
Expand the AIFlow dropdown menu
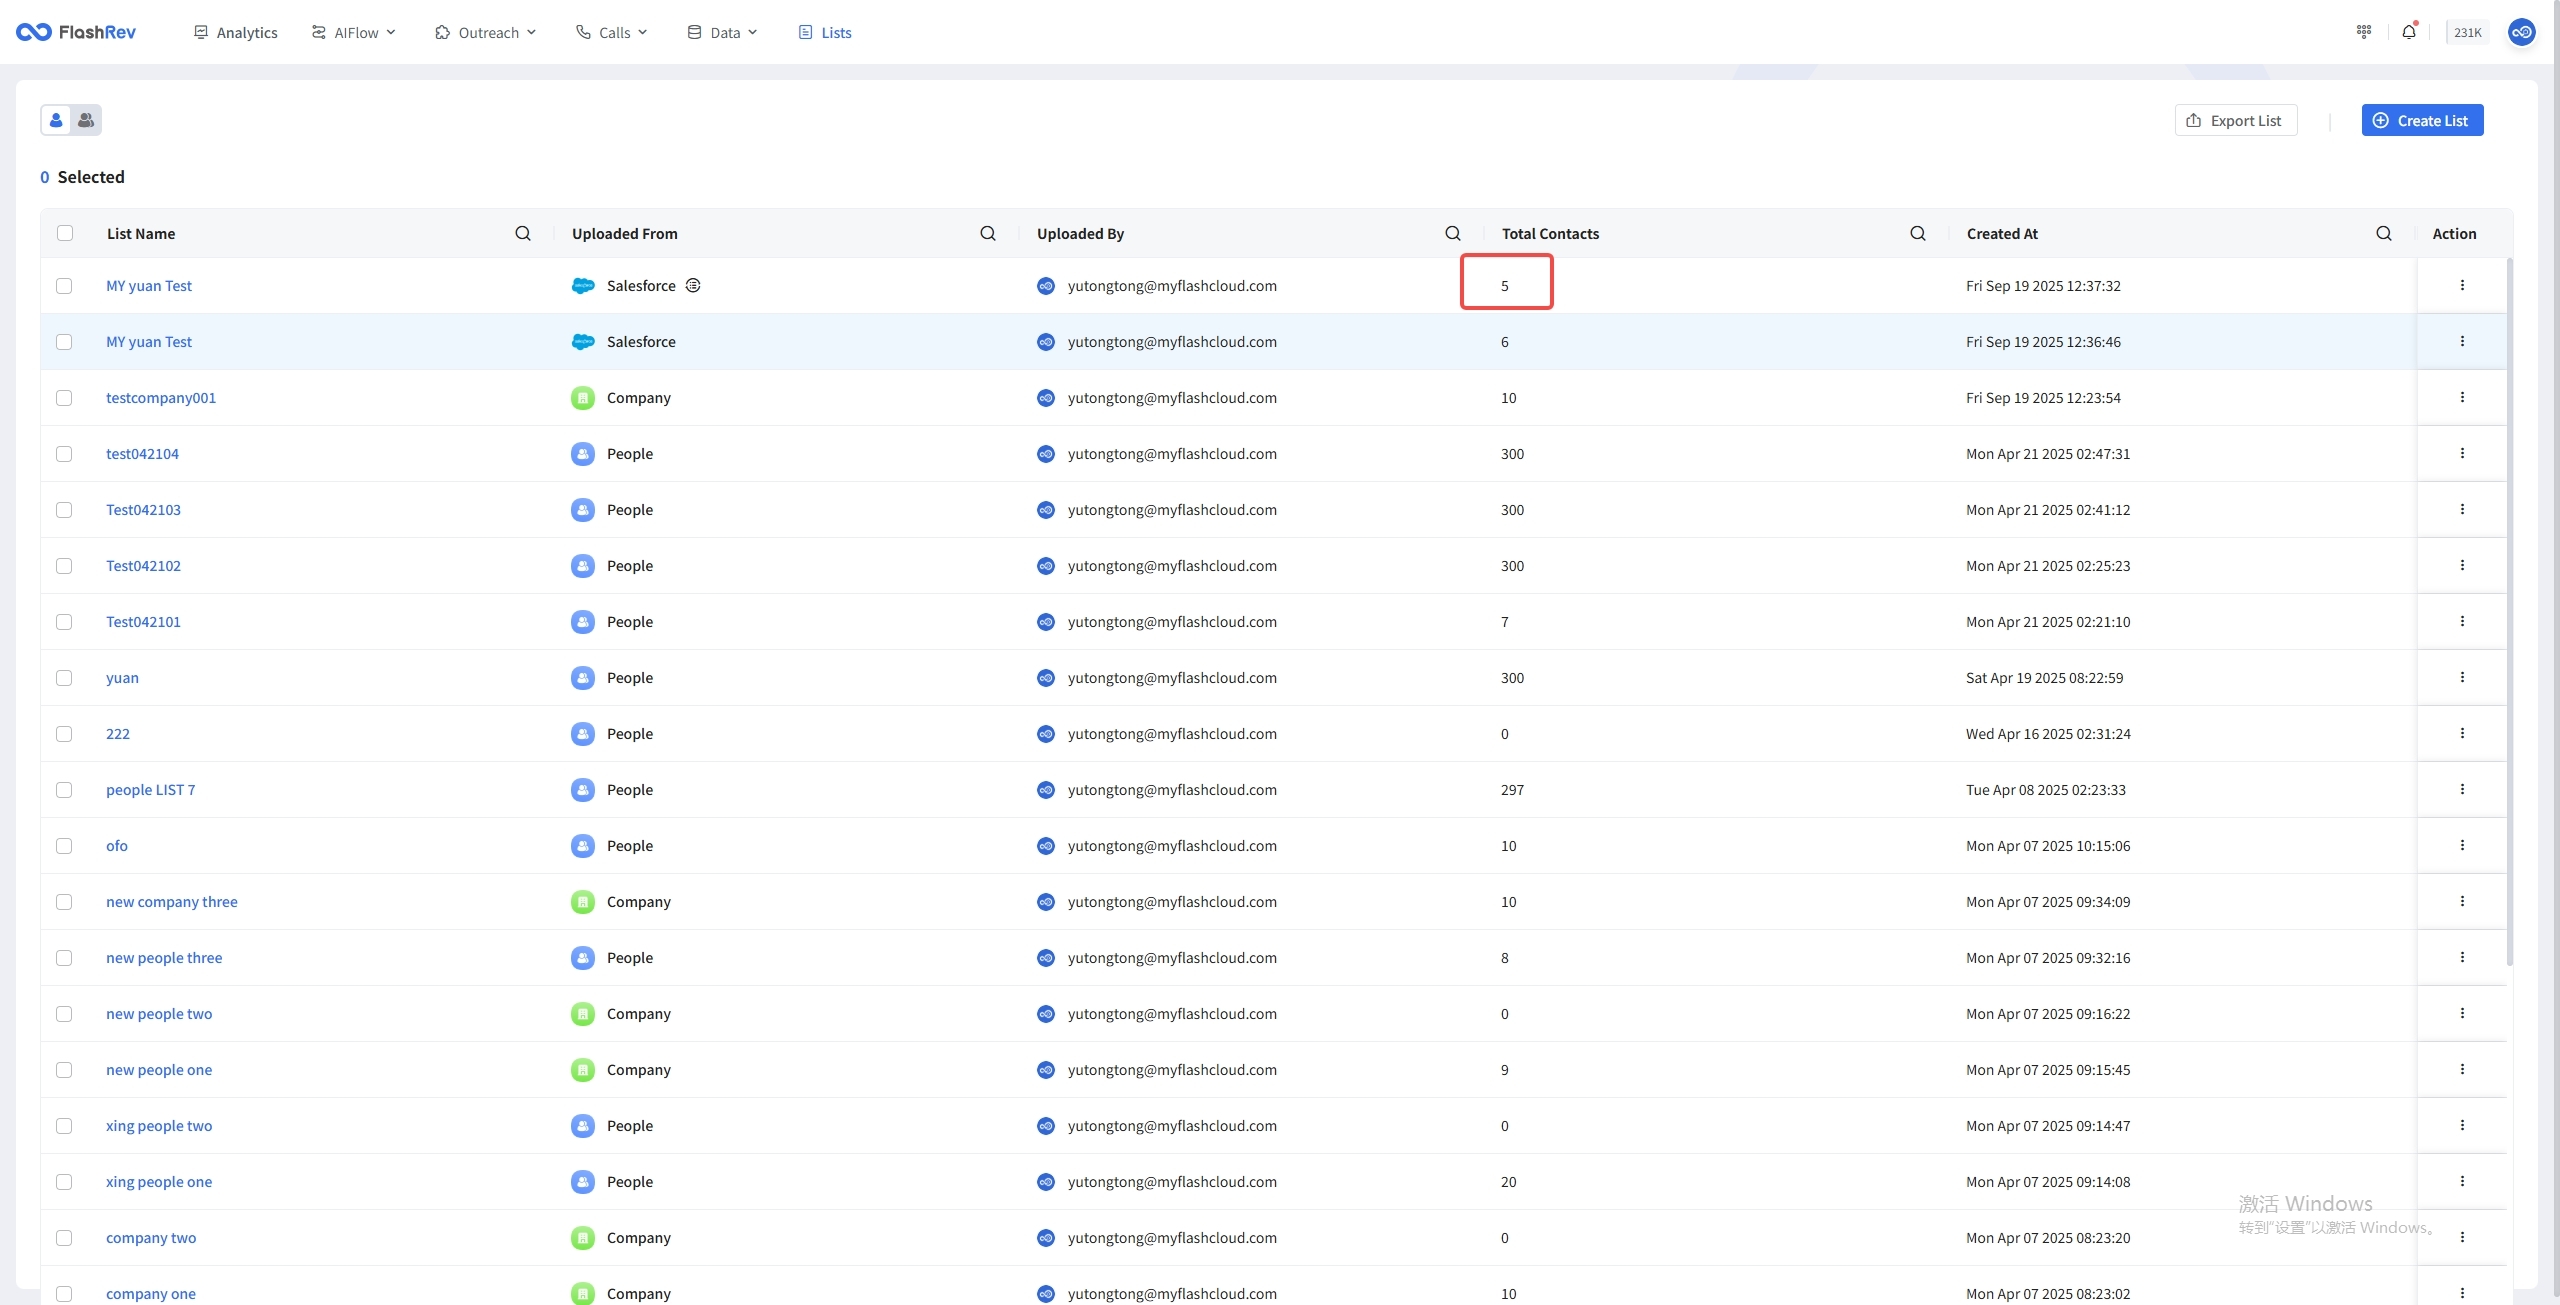pyautogui.click(x=354, y=32)
